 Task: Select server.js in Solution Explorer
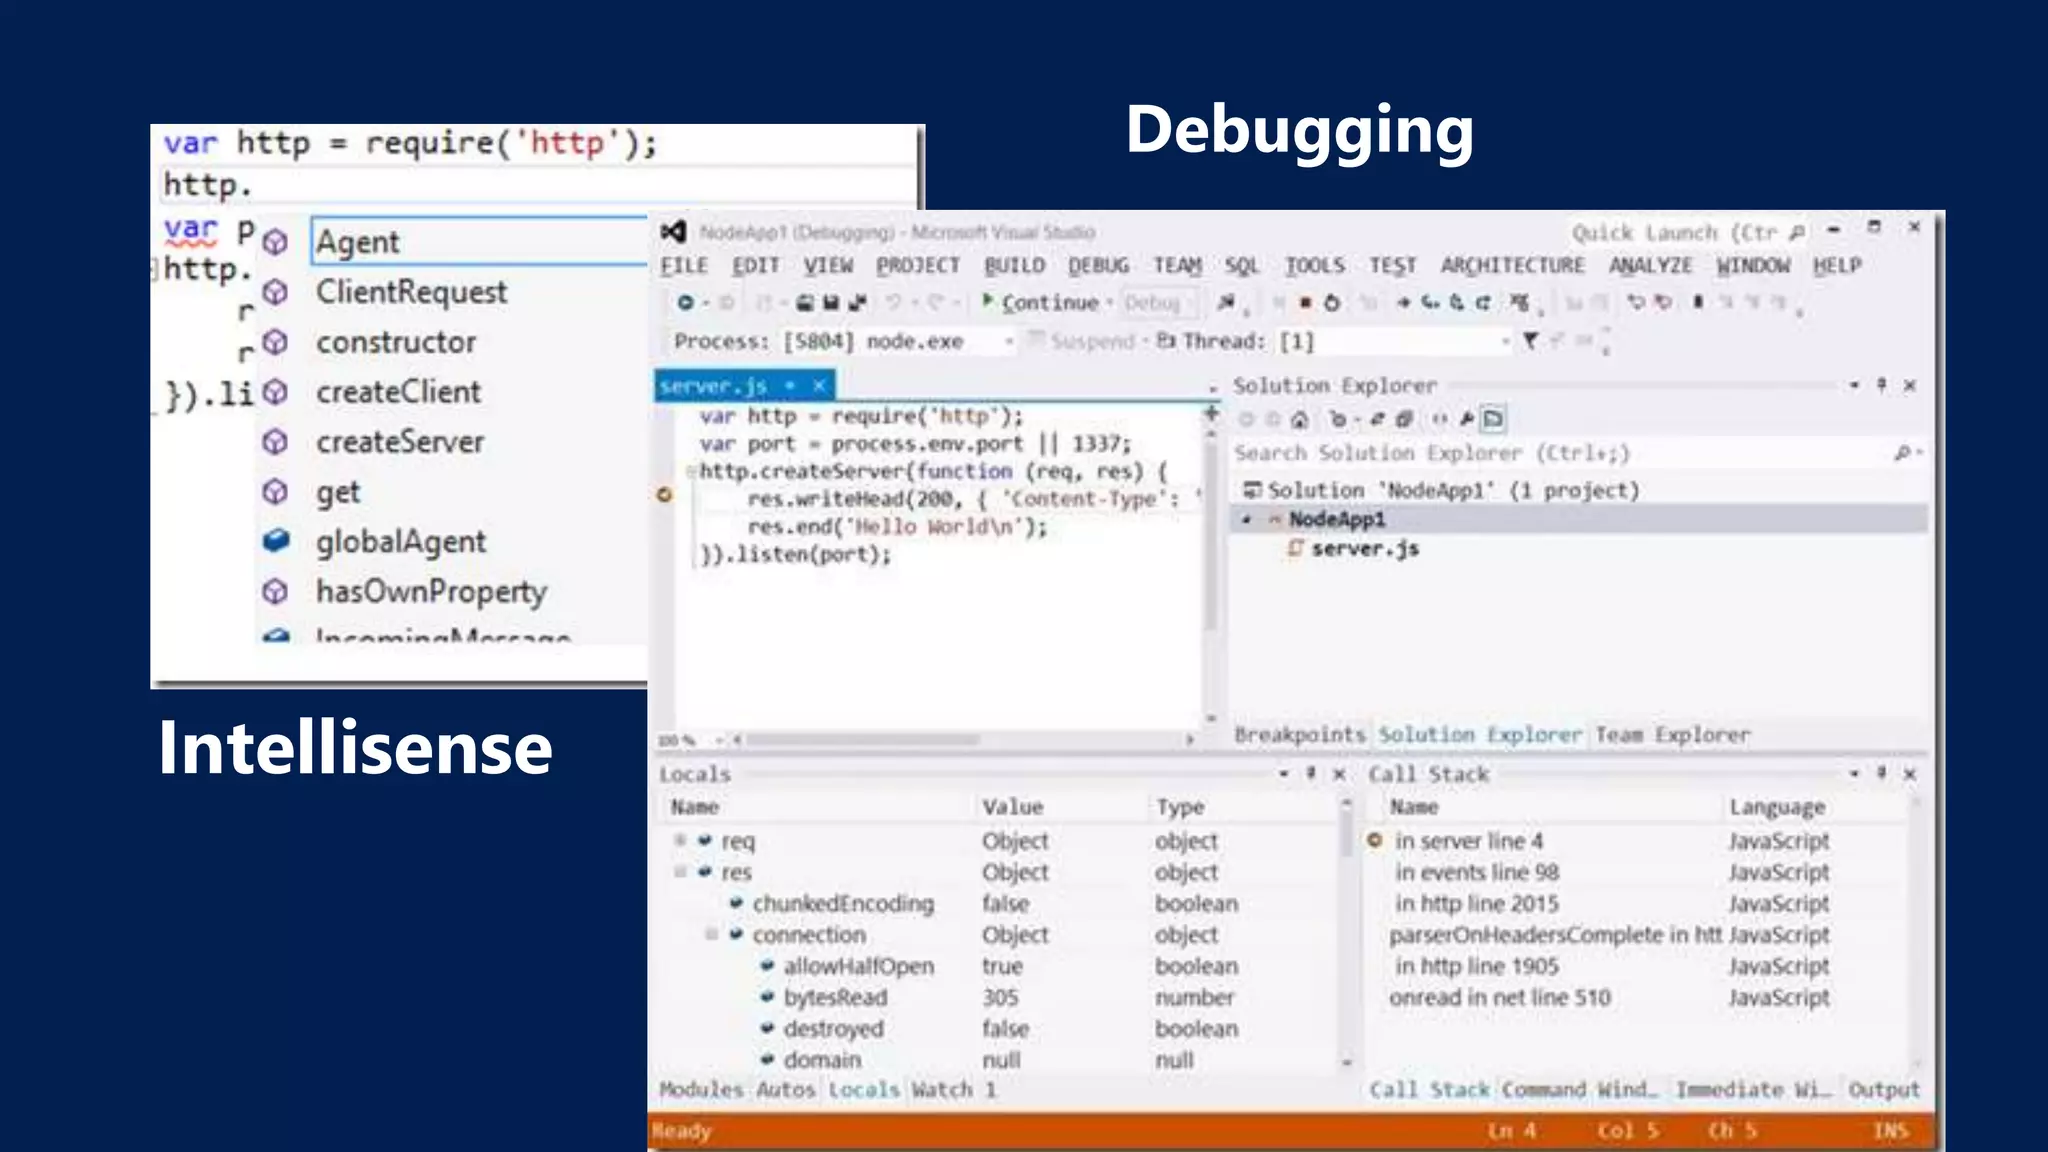pos(1364,548)
